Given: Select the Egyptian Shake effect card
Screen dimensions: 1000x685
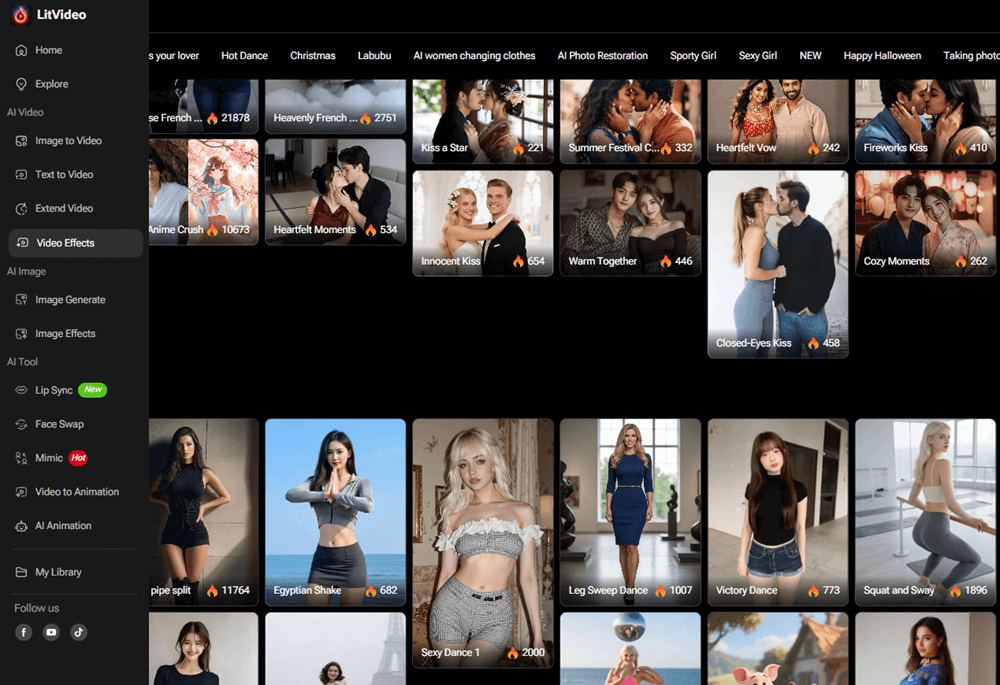Looking at the screenshot, I should pyautogui.click(x=335, y=510).
